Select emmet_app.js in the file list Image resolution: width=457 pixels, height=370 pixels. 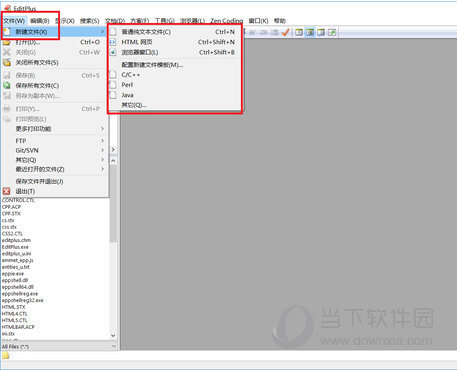[18, 260]
